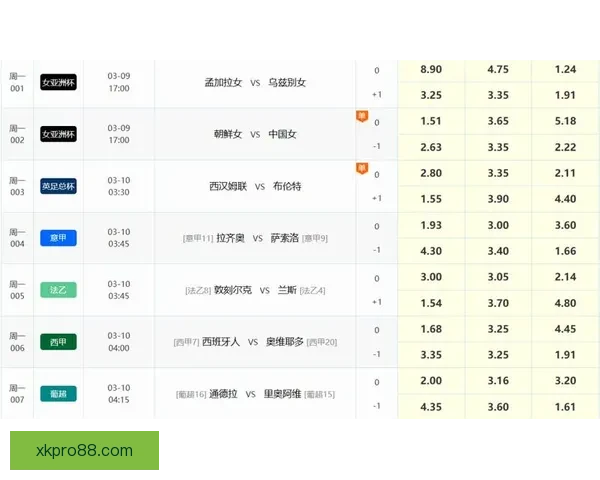Click the 女亚洲杯 league badge for match 002
The height and width of the screenshot is (480, 600).
(x=58, y=134)
